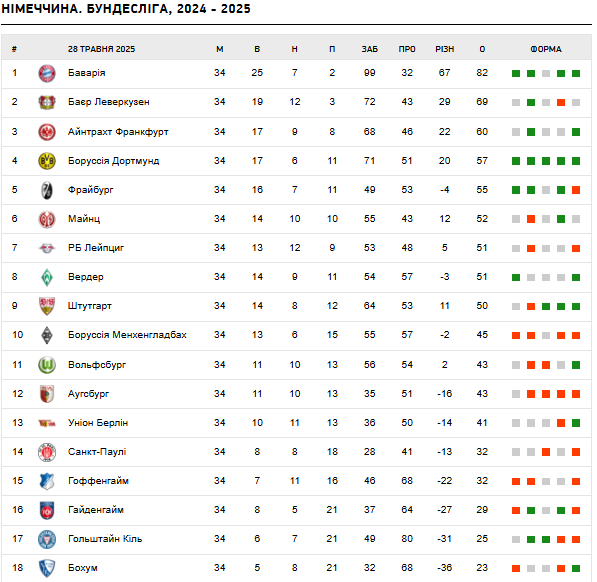Open Боруссія Менхенгладбах team page

pyautogui.click(x=127, y=335)
